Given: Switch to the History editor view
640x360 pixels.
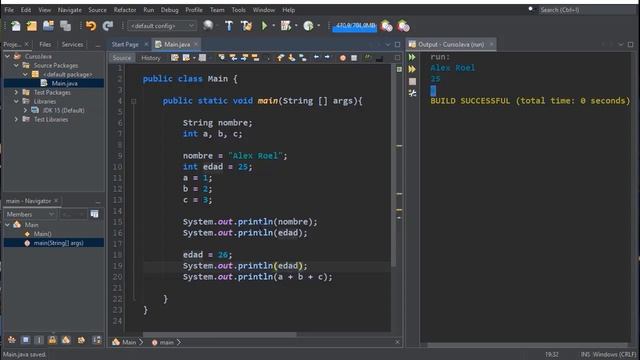Looking at the screenshot, I should click(x=151, y=58).
